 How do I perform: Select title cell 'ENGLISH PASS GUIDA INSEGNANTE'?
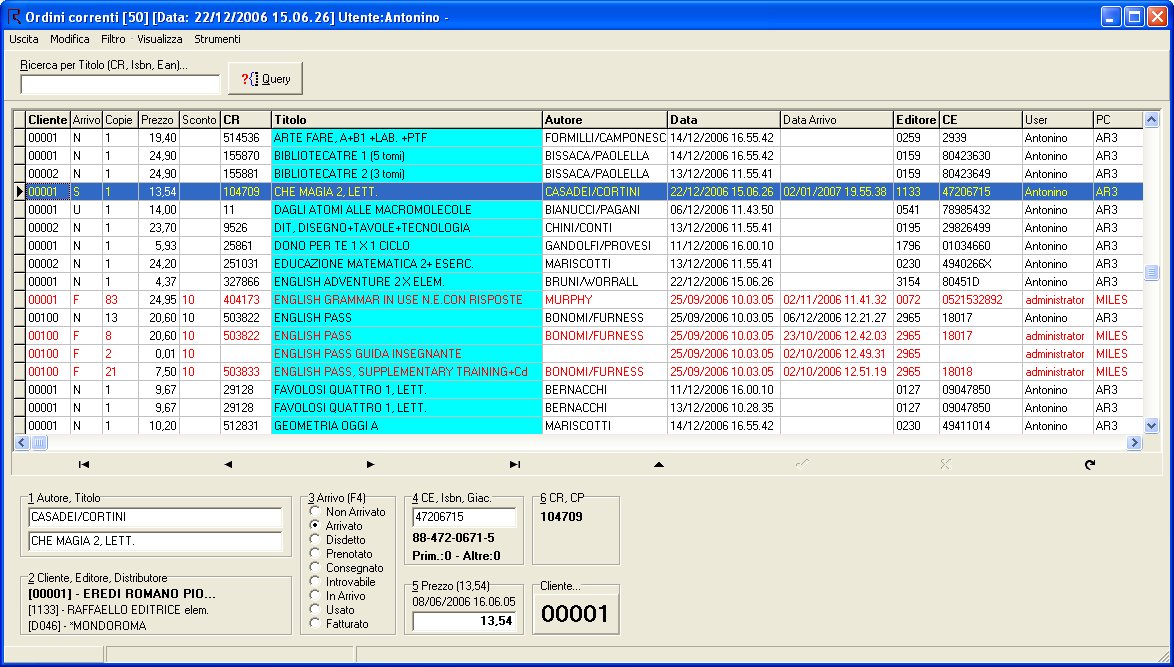[407, 353]
